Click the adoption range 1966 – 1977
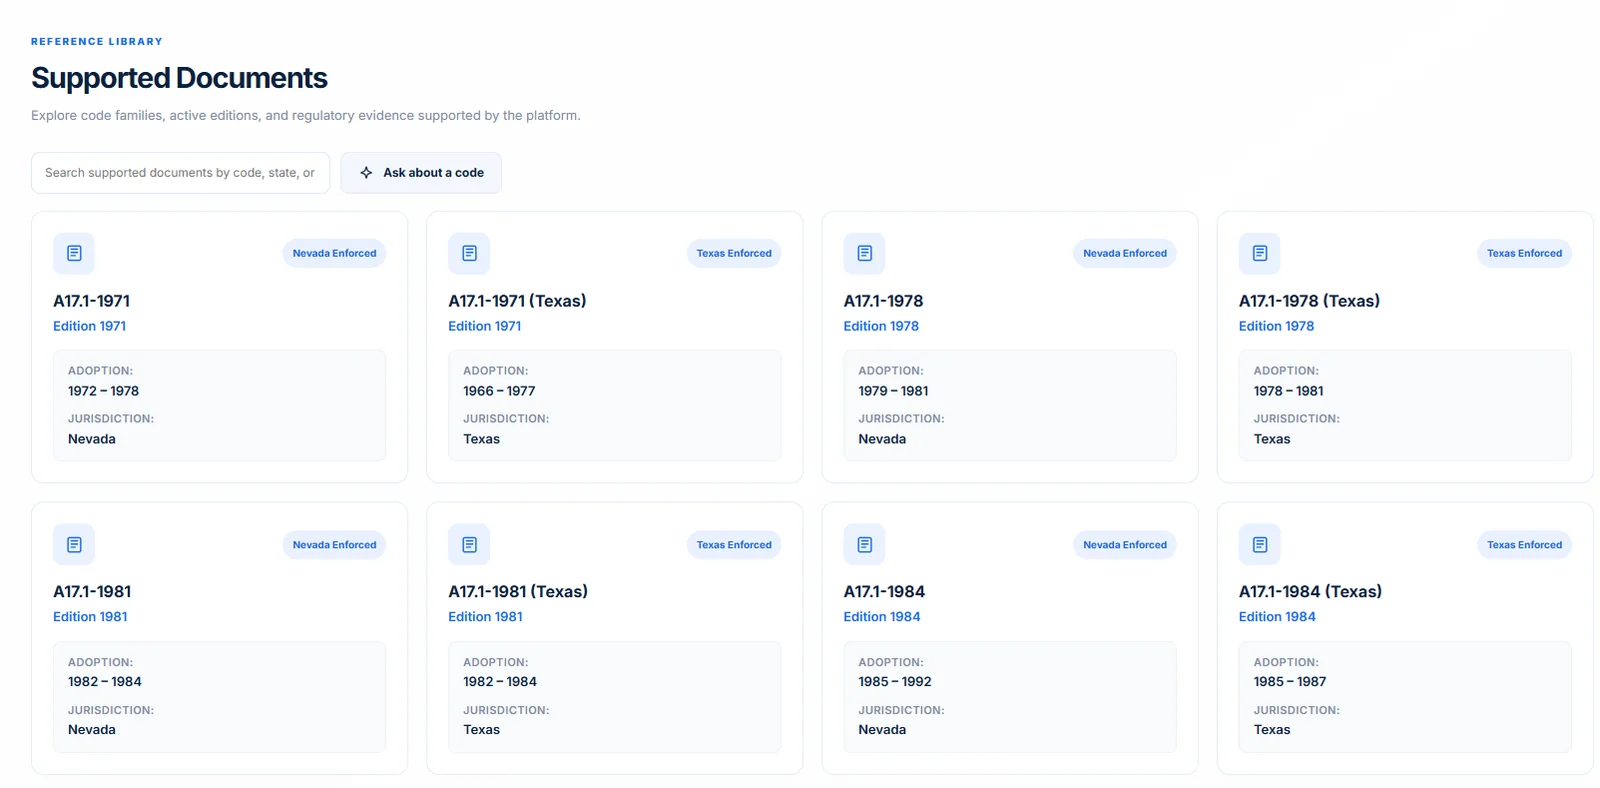 click(x=499, y=391)
